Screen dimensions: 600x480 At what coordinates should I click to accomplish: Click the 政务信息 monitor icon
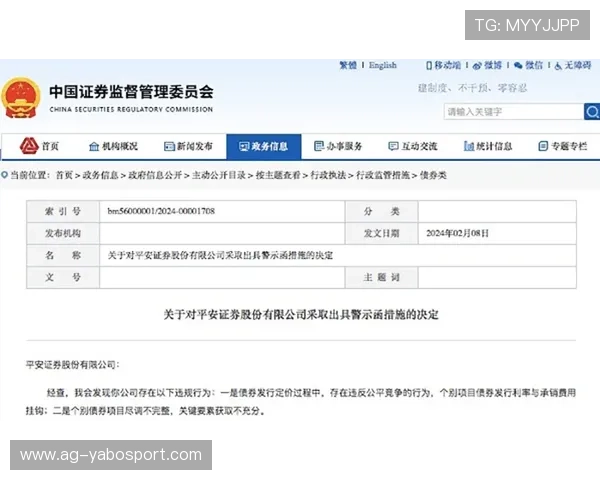tap(244, 146)
